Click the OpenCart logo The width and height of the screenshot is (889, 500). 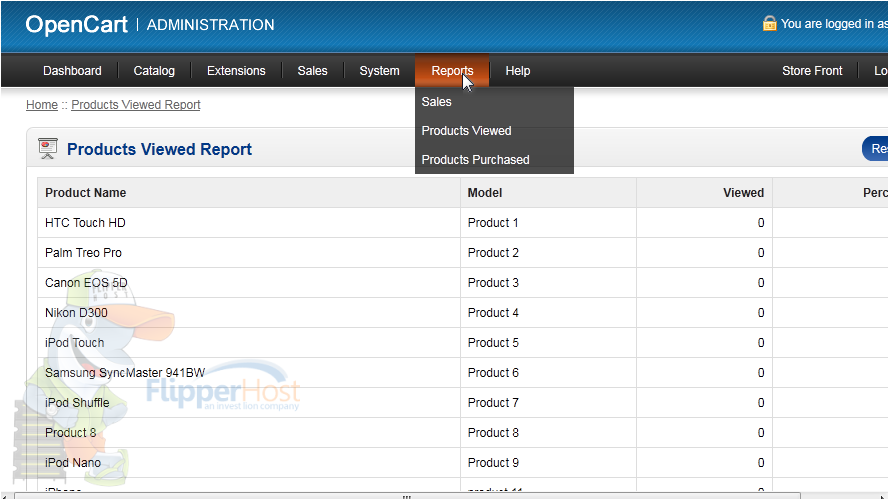pos(77,24)
